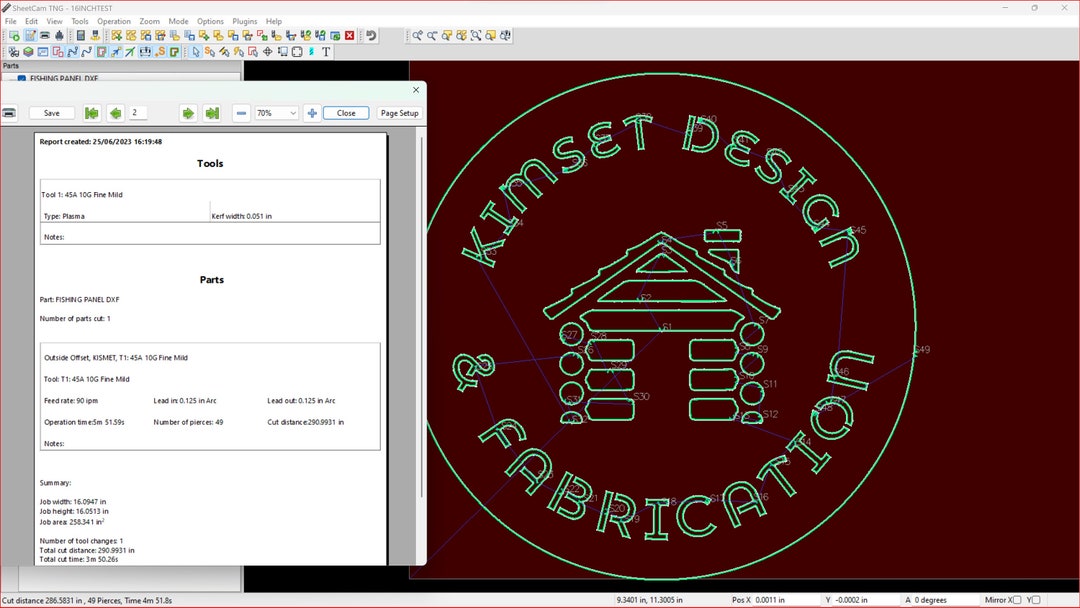
Task: Jump to last page using green arrow icon
Action: coord(213,113)
